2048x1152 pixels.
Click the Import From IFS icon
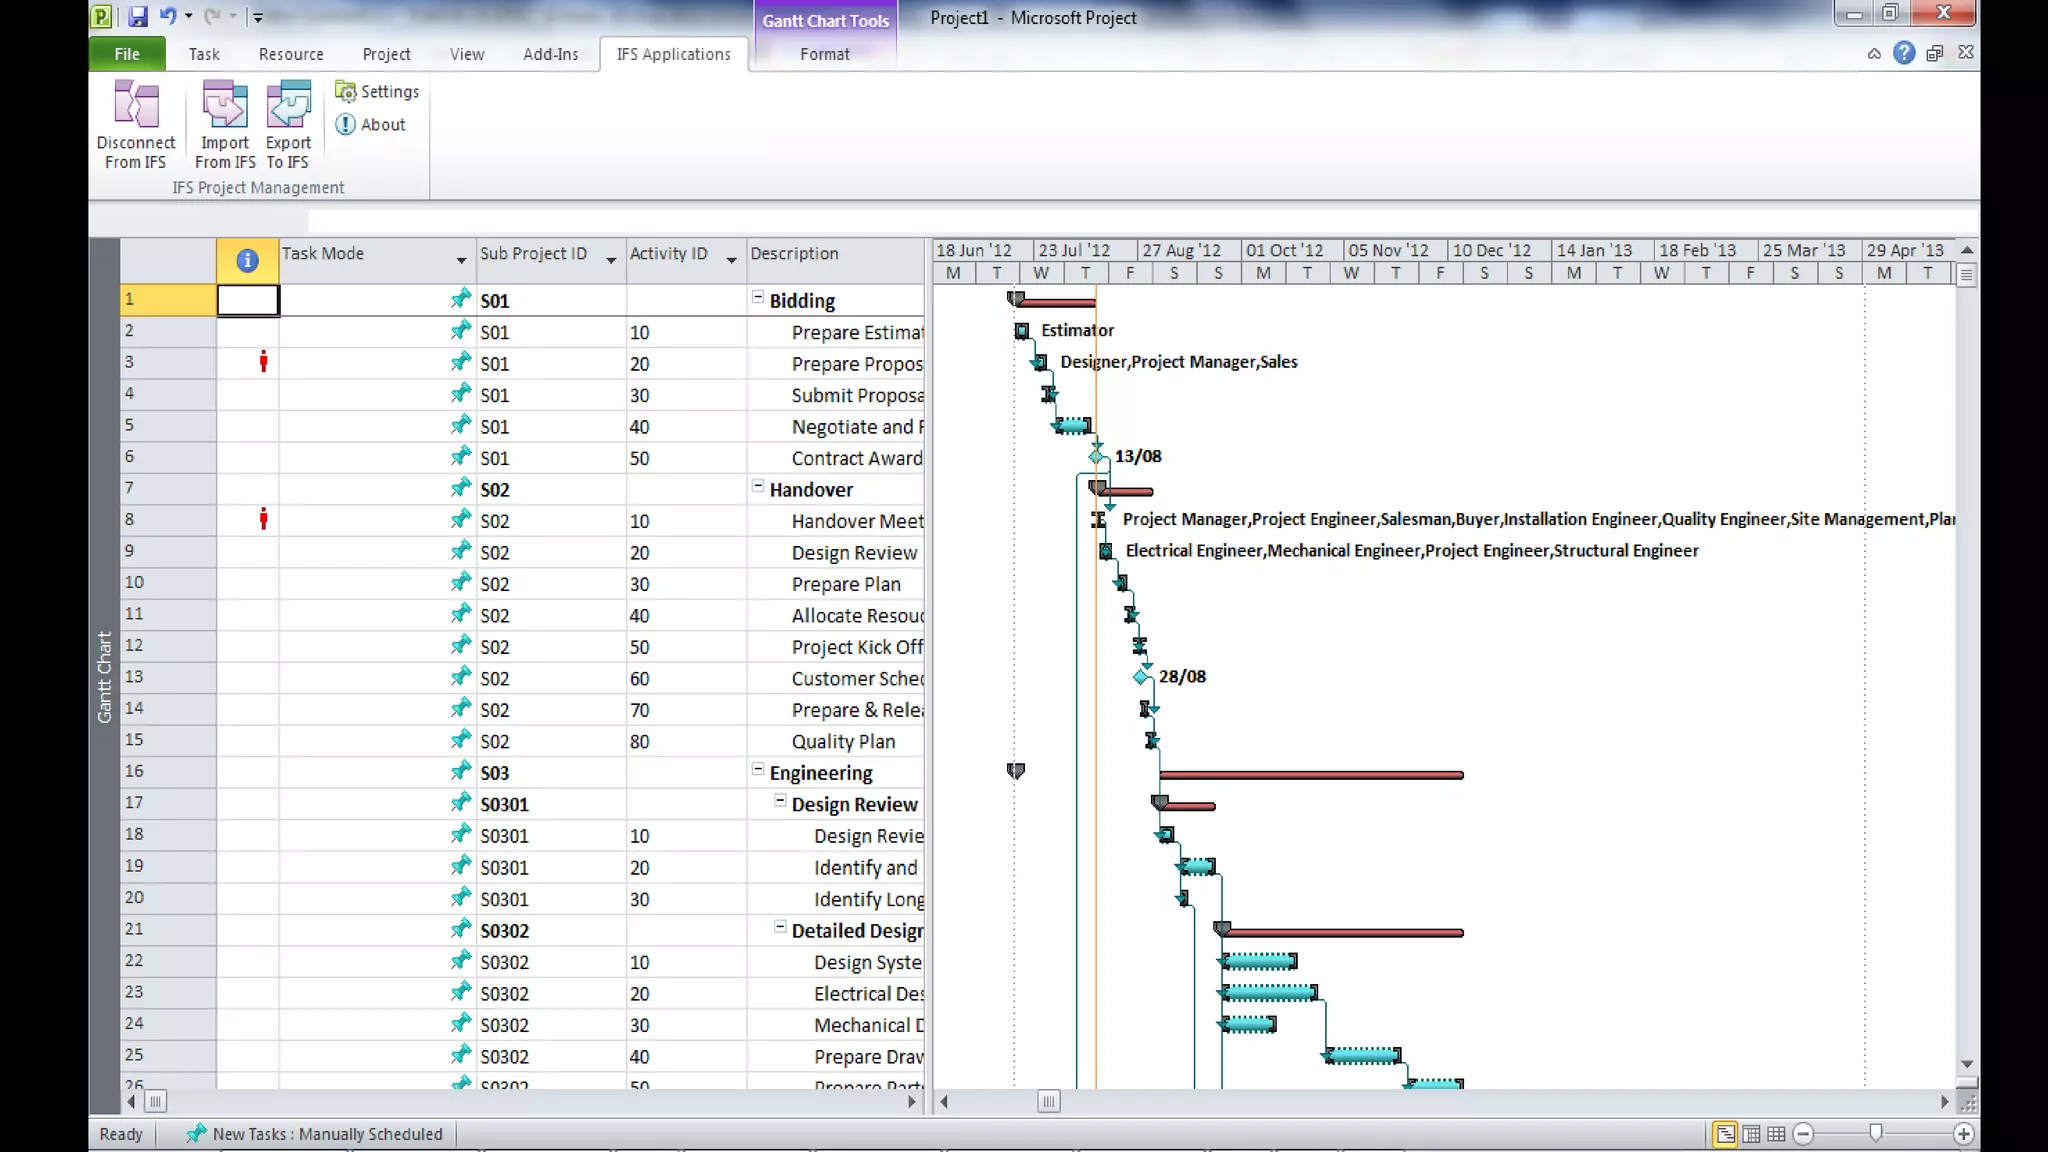225,106
